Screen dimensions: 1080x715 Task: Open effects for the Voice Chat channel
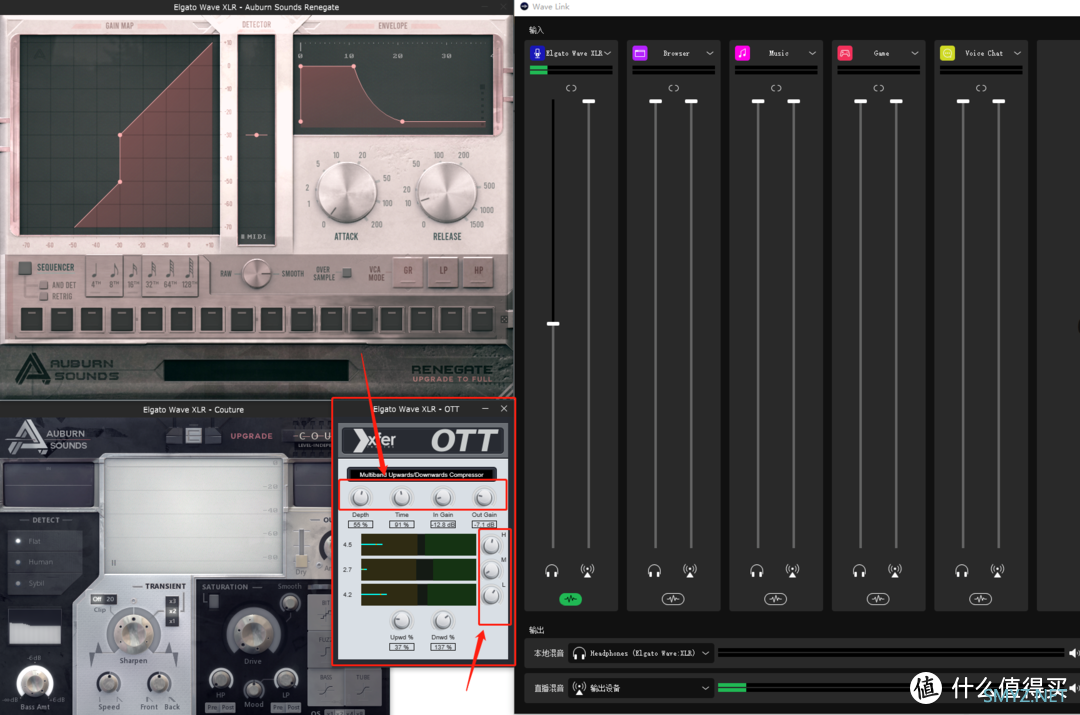(981, 599)
